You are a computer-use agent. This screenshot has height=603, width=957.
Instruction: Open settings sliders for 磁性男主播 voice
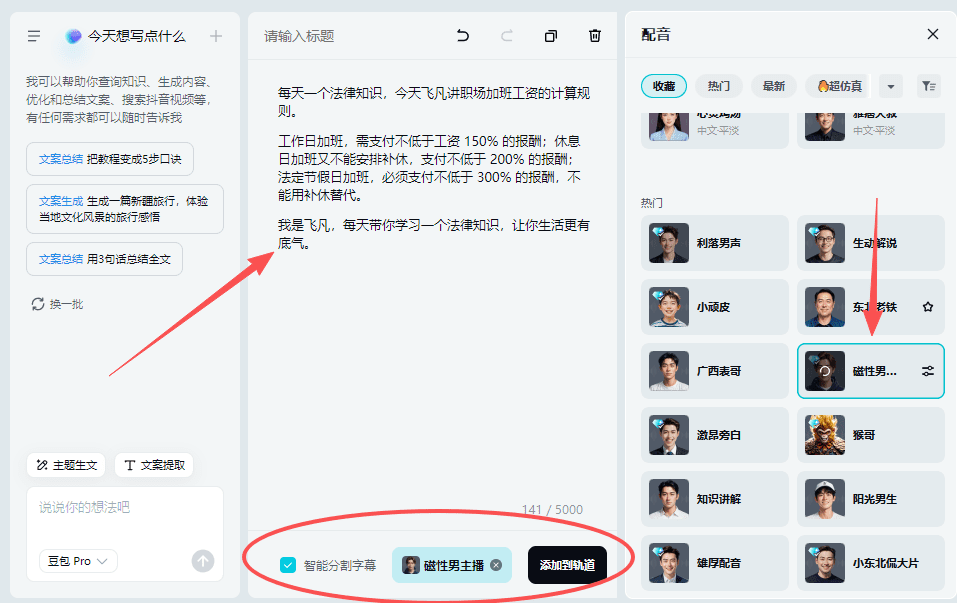(928, 371)
